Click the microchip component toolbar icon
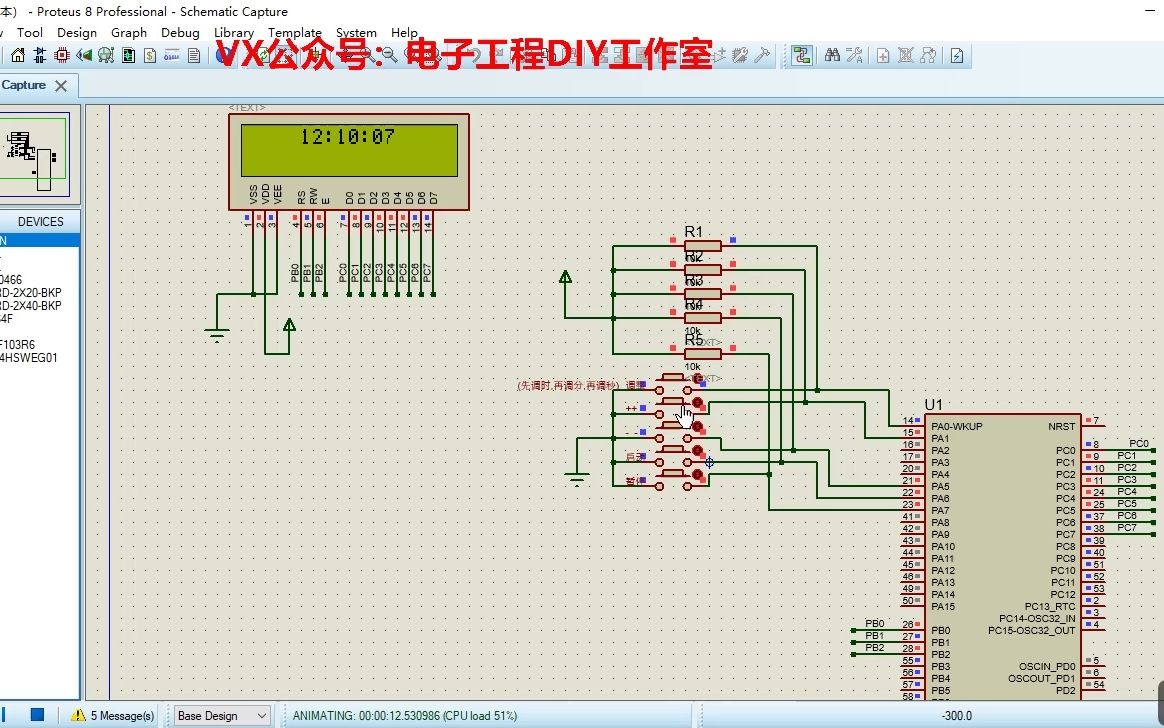The height and width of the screenshot is (728, 1164). (x=60, y=55)
